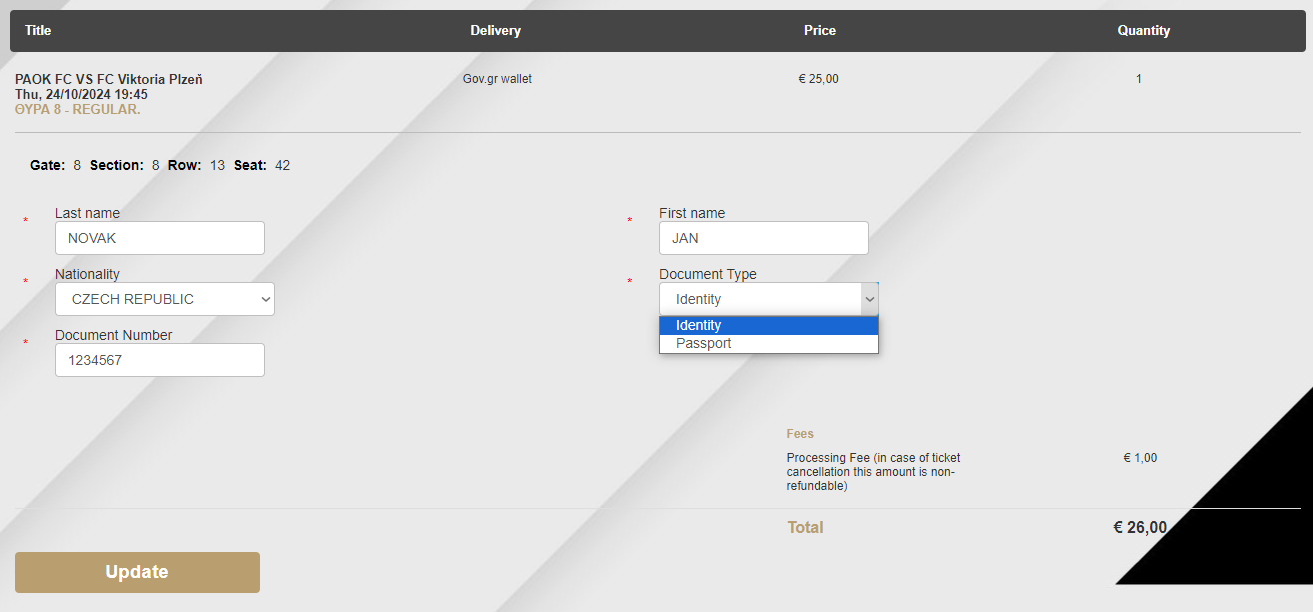Click the € 26,00 total amount
1313x612 pixels.
click(1140, 527)
